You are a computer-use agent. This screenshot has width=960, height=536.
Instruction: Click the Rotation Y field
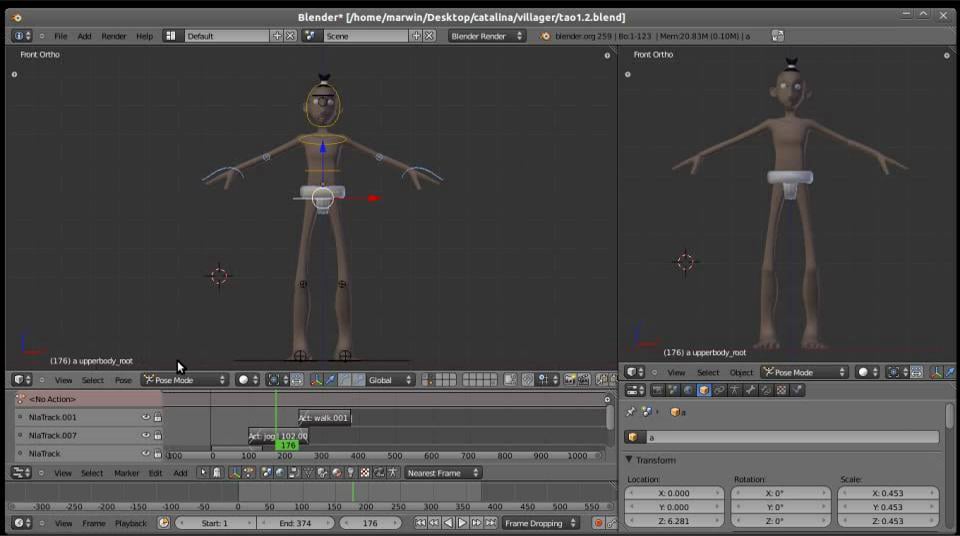click(x=781, y=507)
